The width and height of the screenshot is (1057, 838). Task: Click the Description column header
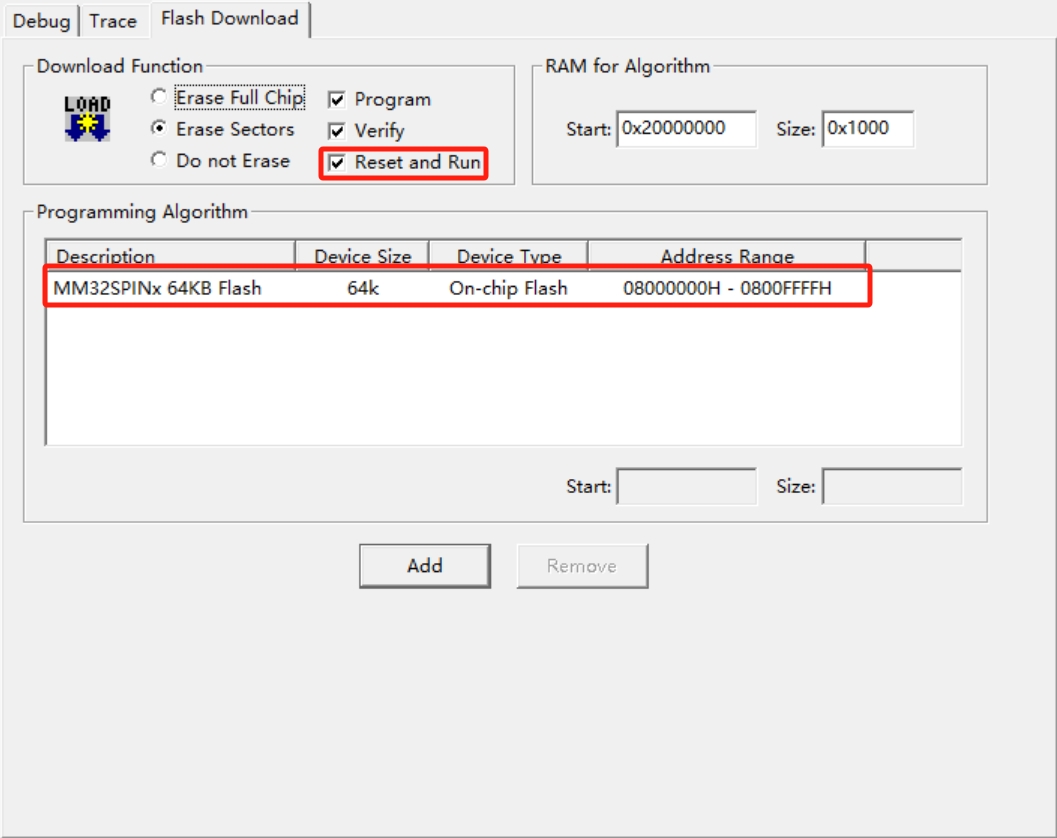point(170,256)
